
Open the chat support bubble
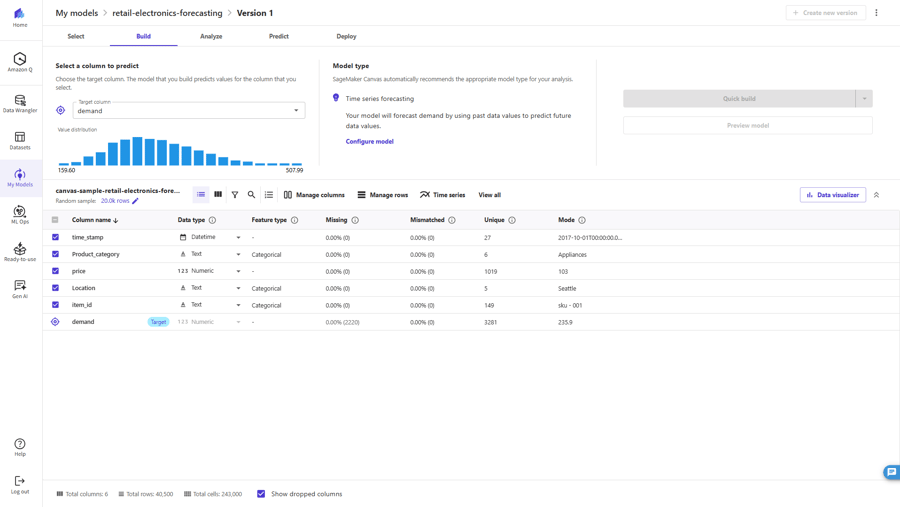click(891, 472)
